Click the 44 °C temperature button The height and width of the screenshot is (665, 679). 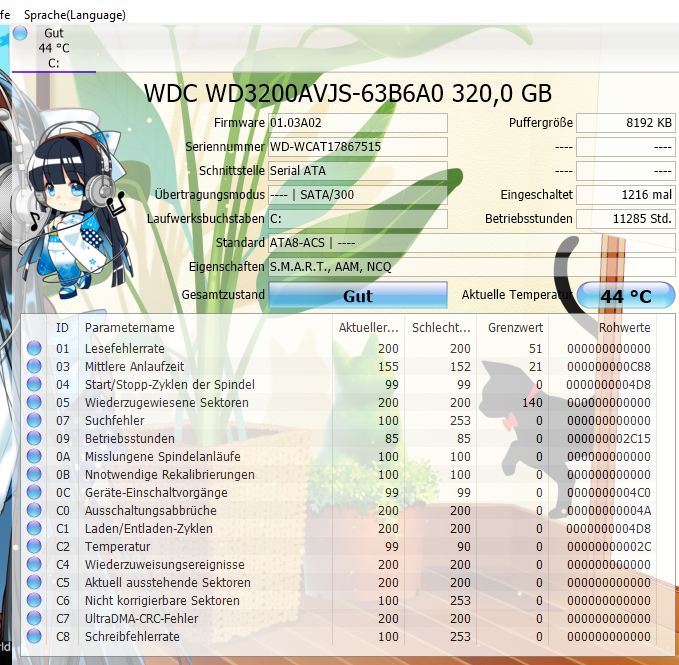click(x=626, y=295)
